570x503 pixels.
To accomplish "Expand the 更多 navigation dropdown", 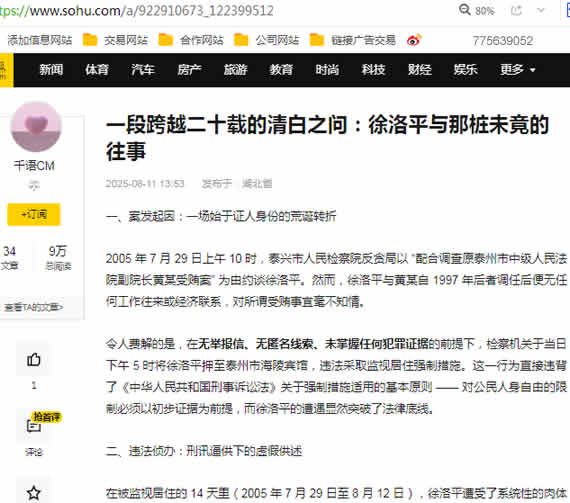I will point(518,69).
